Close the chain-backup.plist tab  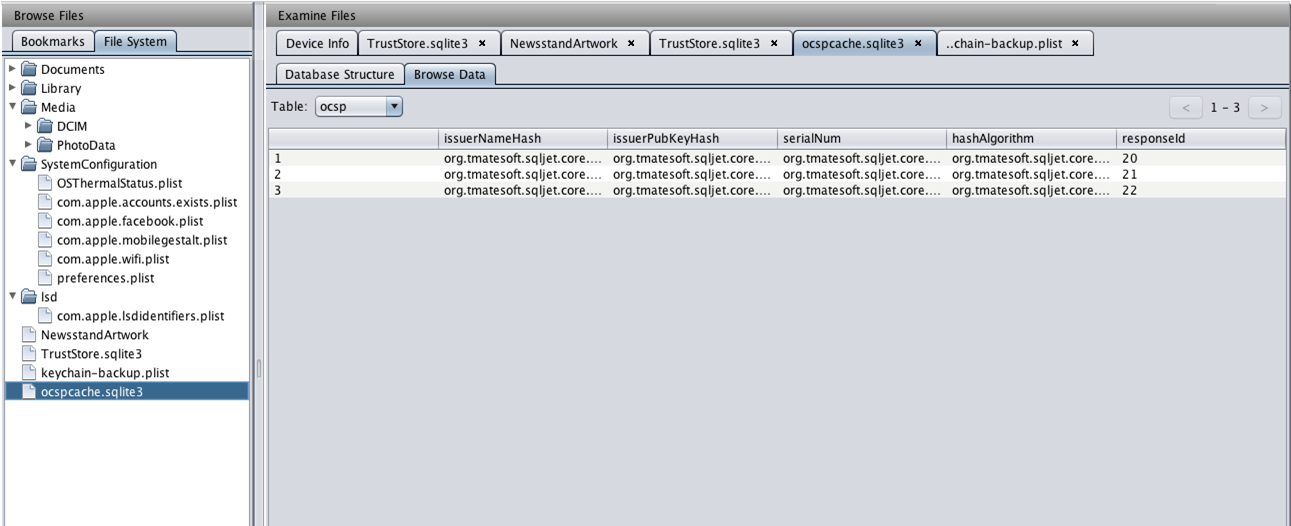[1075, 44]
